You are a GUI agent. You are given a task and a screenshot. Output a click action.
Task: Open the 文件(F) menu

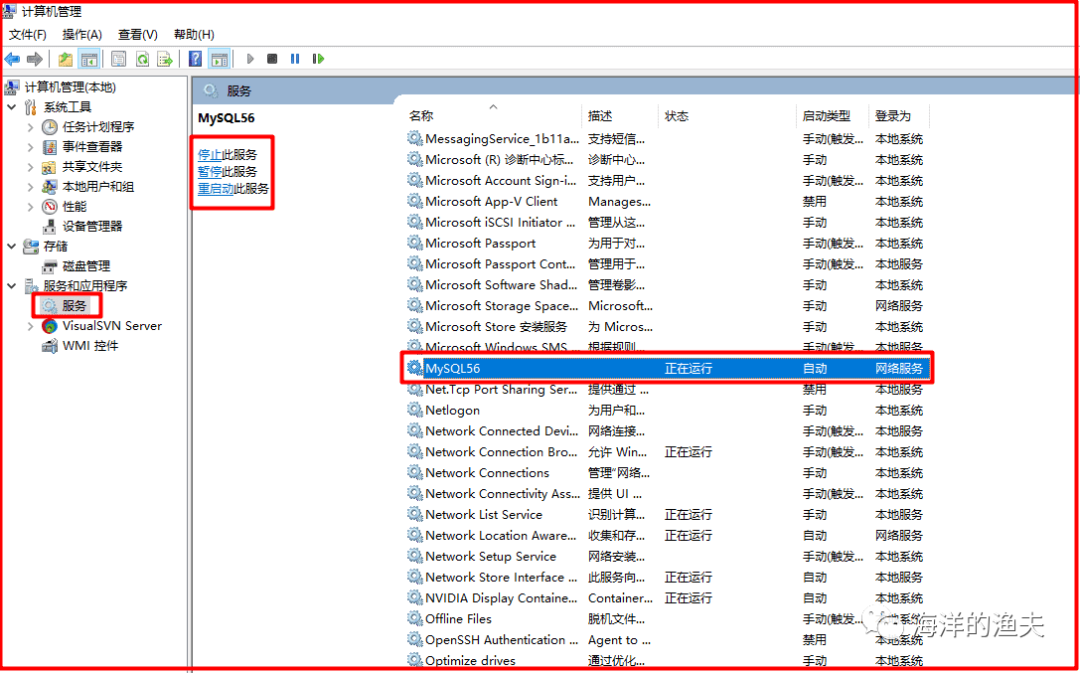pyautogui.click(x=28, y=34)
